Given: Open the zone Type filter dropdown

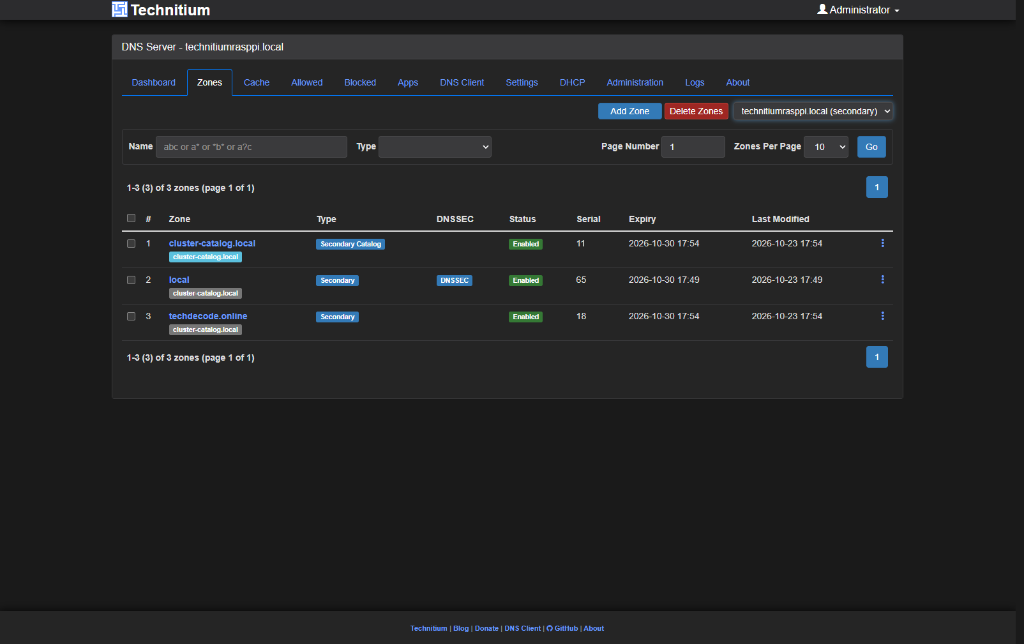Looking at the screenshot, I should (435, 147).
